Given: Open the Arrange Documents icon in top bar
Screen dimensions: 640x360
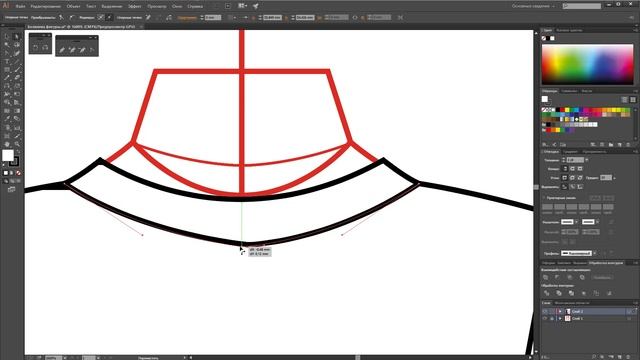Looking at the screenshot, I should 242,6.
